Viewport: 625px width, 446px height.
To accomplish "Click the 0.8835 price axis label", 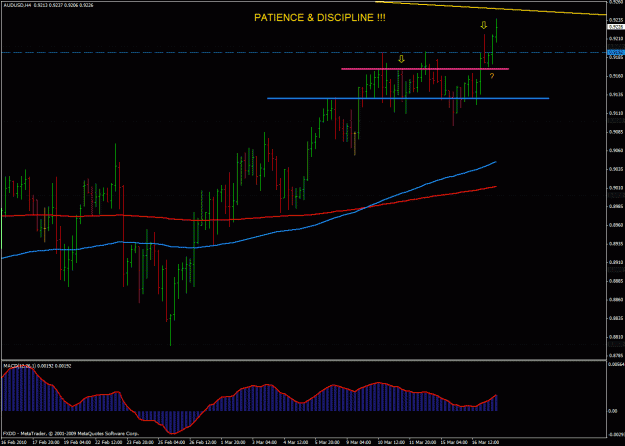I will (x=616, y=318).
